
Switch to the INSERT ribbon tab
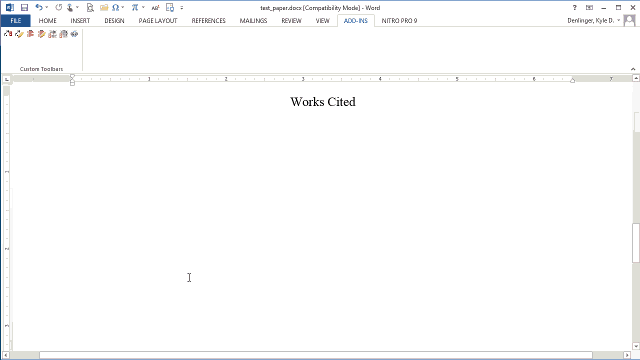(x=80, y=20)
